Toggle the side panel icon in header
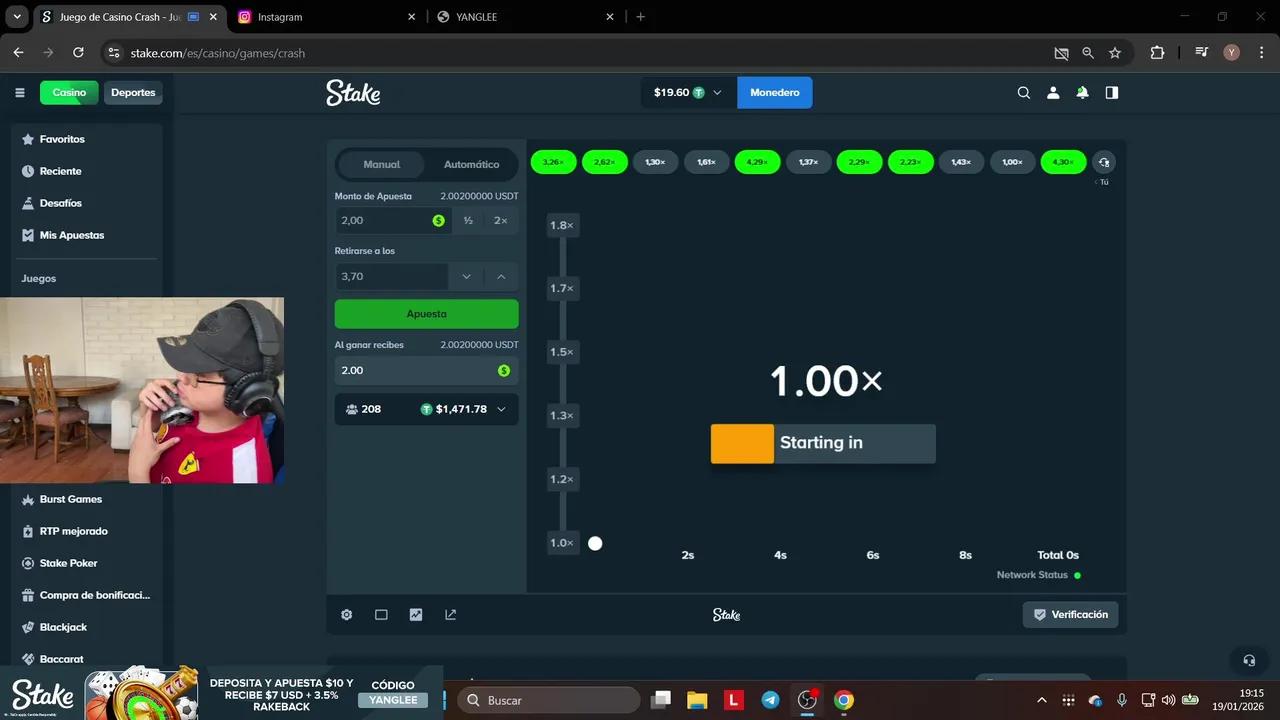The width and height of the screenshot is (1280, 720). click(1112, 93)
